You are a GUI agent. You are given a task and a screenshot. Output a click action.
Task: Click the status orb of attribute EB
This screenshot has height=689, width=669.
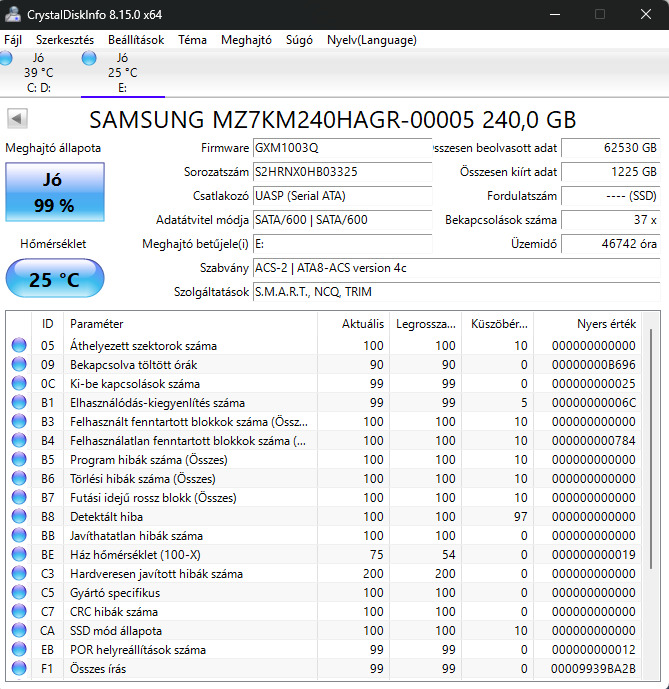coord(19,649)
